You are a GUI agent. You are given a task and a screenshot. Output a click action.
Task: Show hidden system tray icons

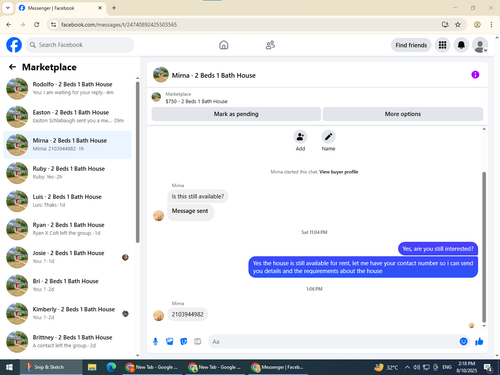[x=407, y=367]
